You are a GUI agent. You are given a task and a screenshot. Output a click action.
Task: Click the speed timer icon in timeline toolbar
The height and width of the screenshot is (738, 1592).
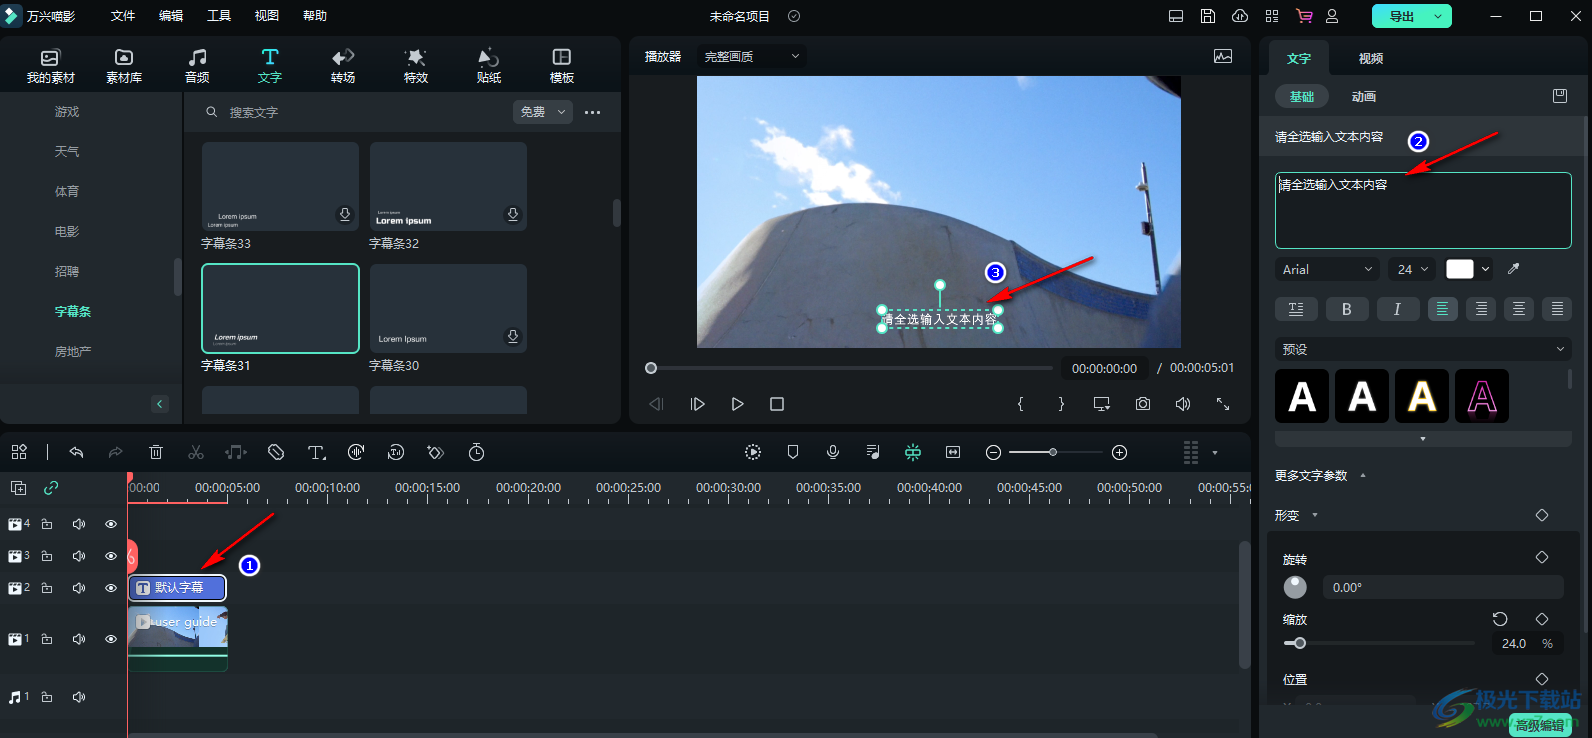pyautogui.click(x=477, y=453)
